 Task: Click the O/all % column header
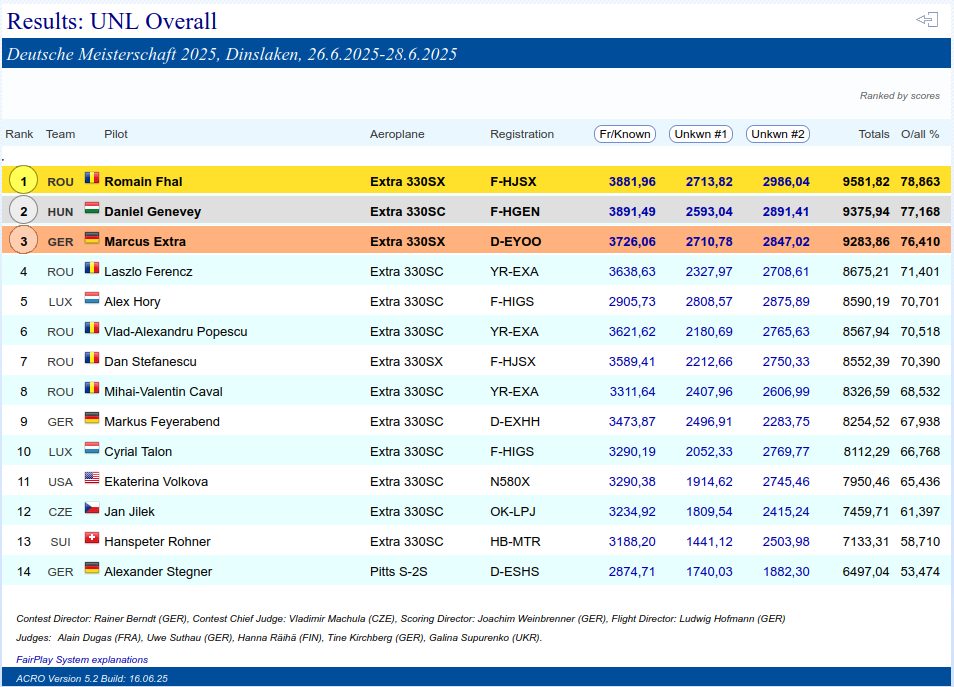tap(920, 134)
